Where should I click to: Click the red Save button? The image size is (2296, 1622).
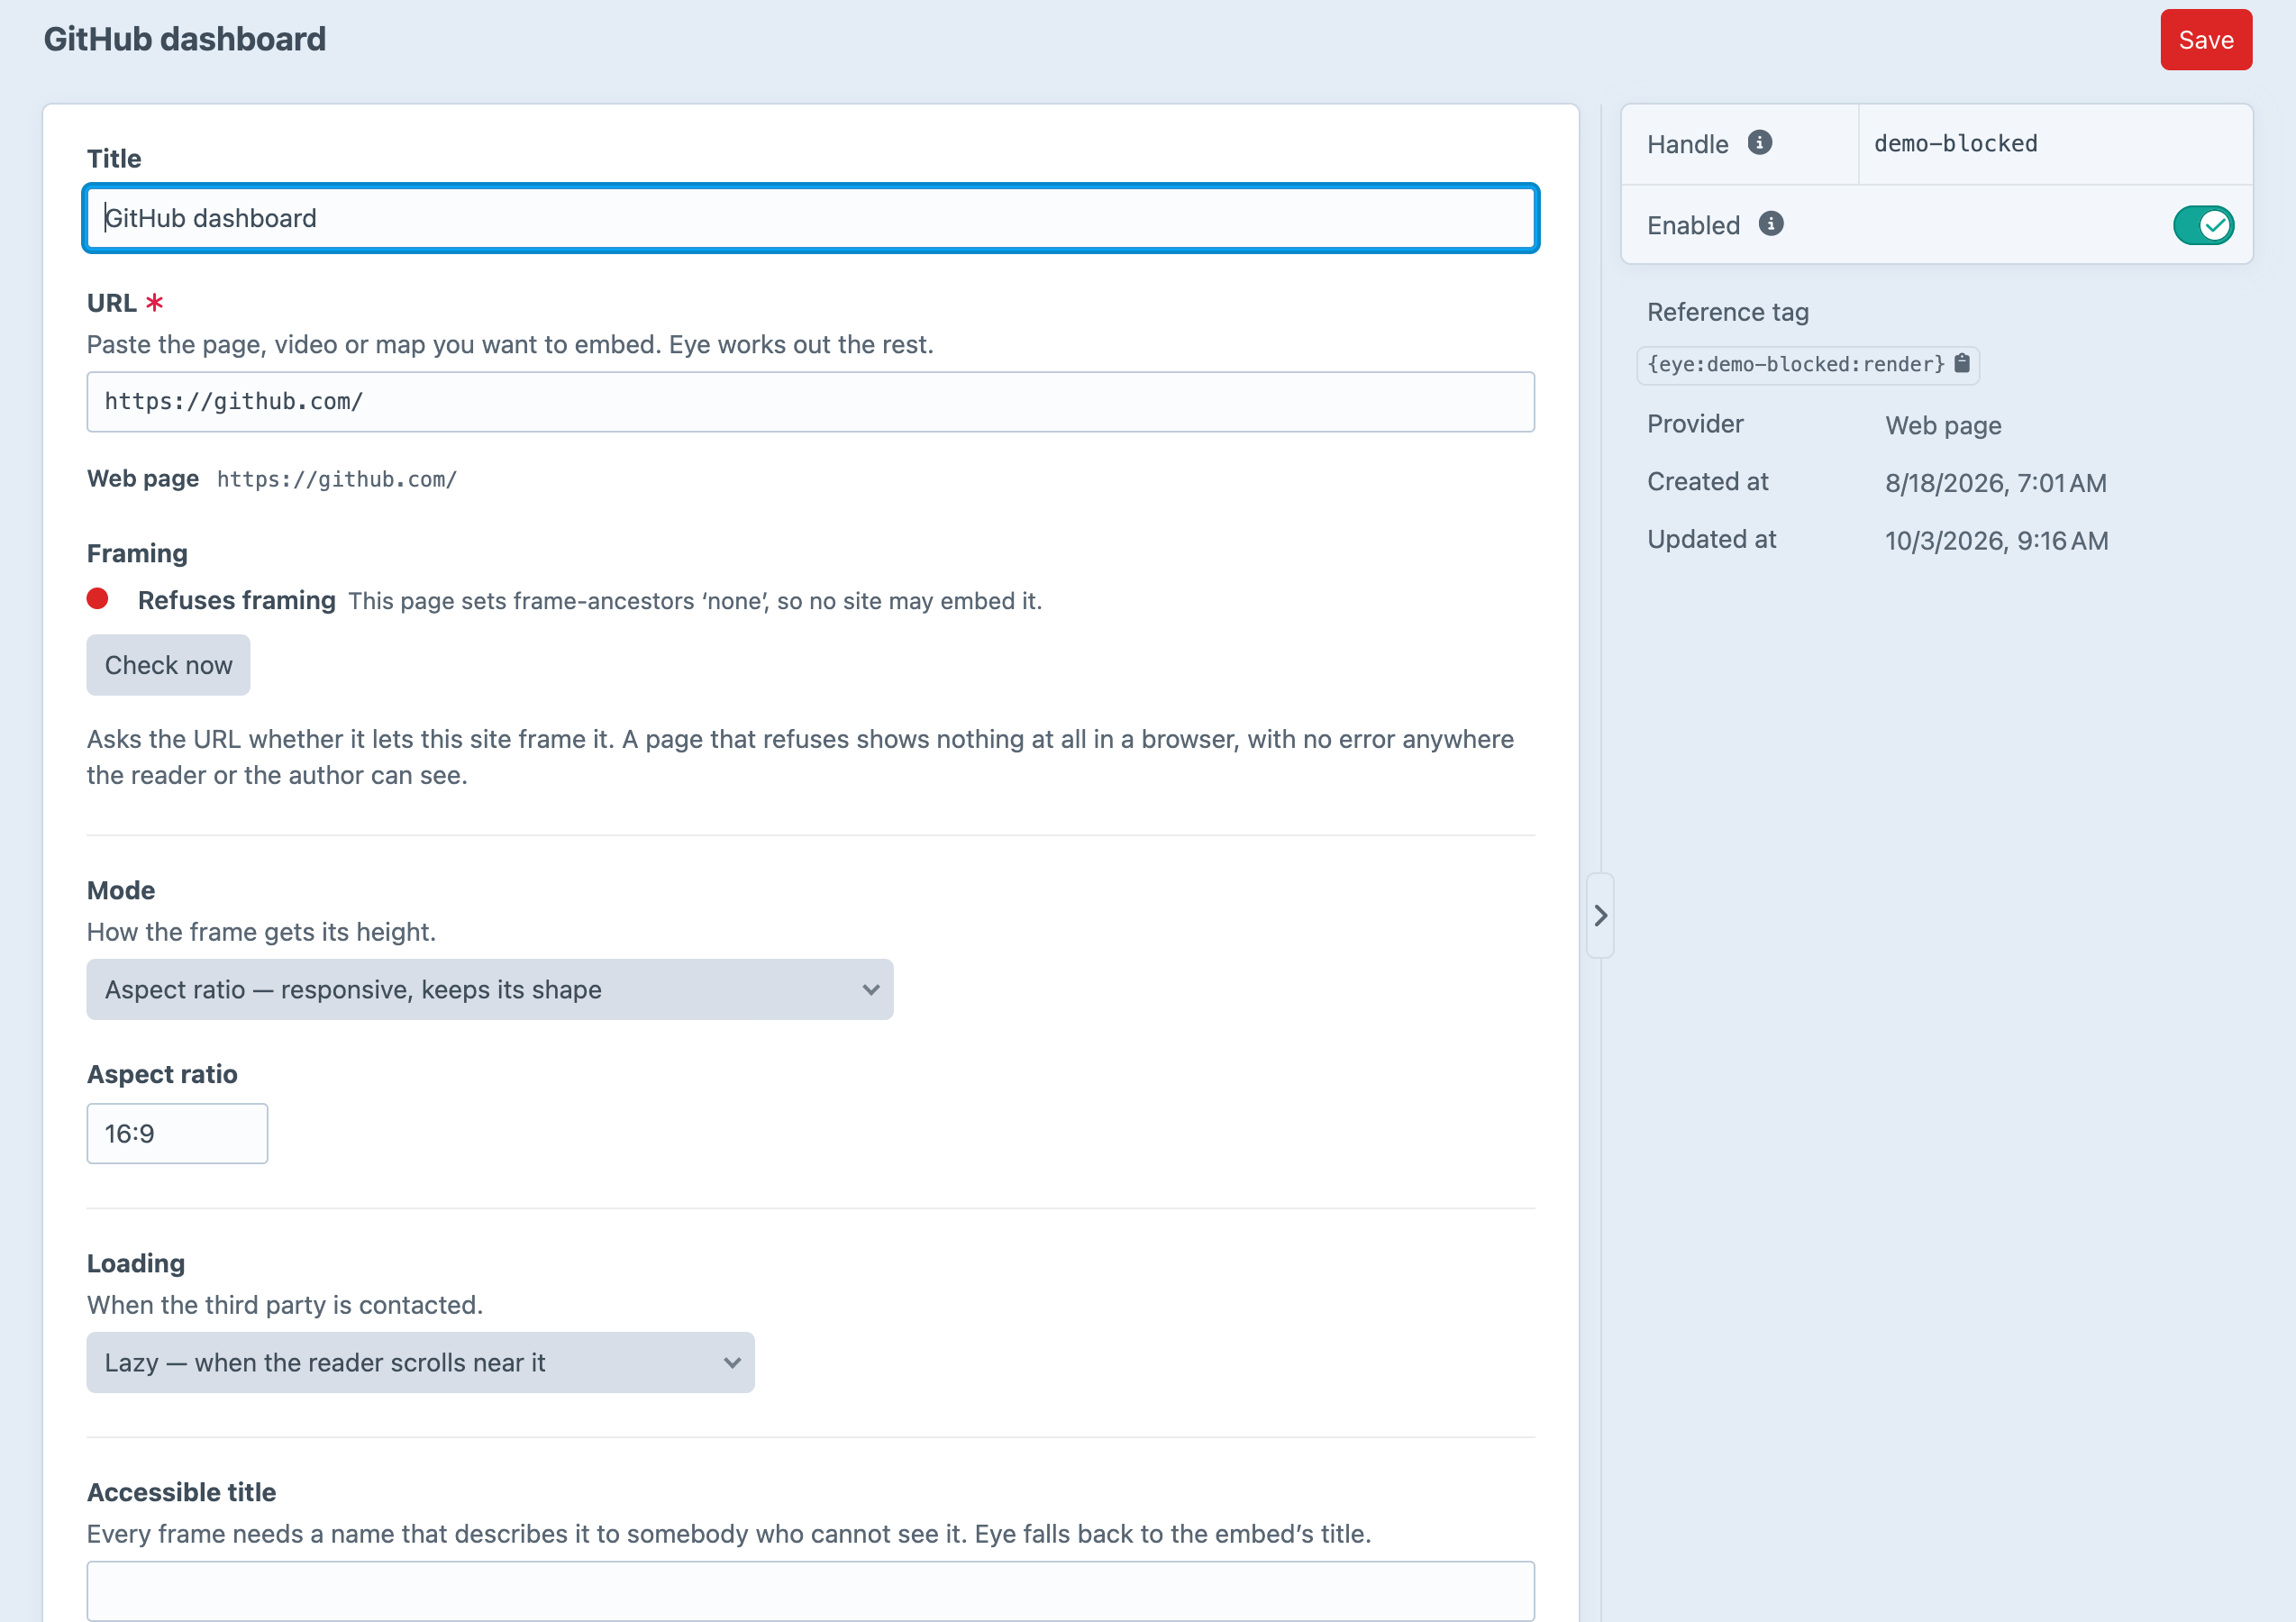2206,40
